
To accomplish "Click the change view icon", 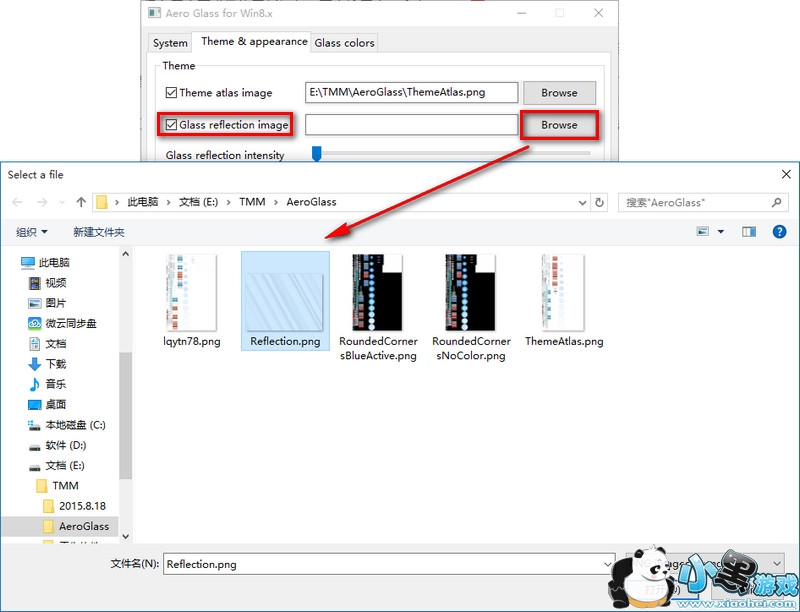I will [703, 232].
